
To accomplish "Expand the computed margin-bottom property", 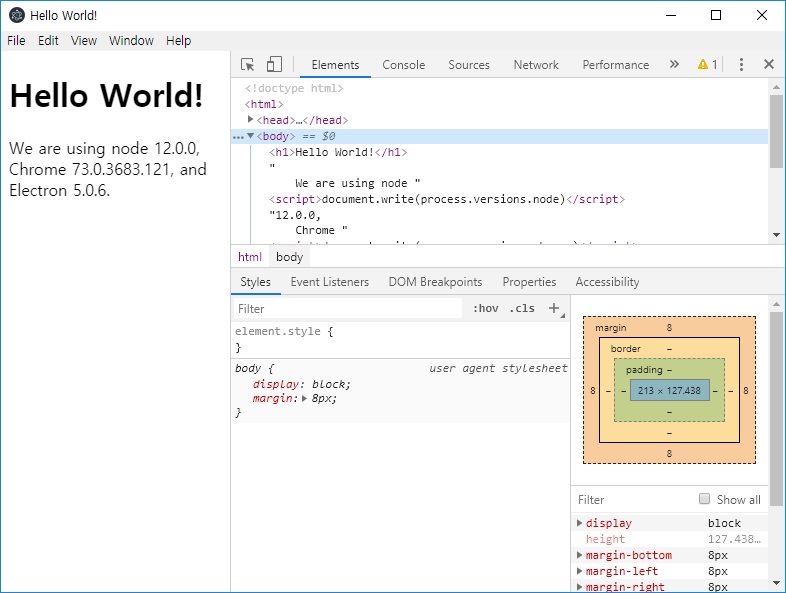I will tap(579, 555).
